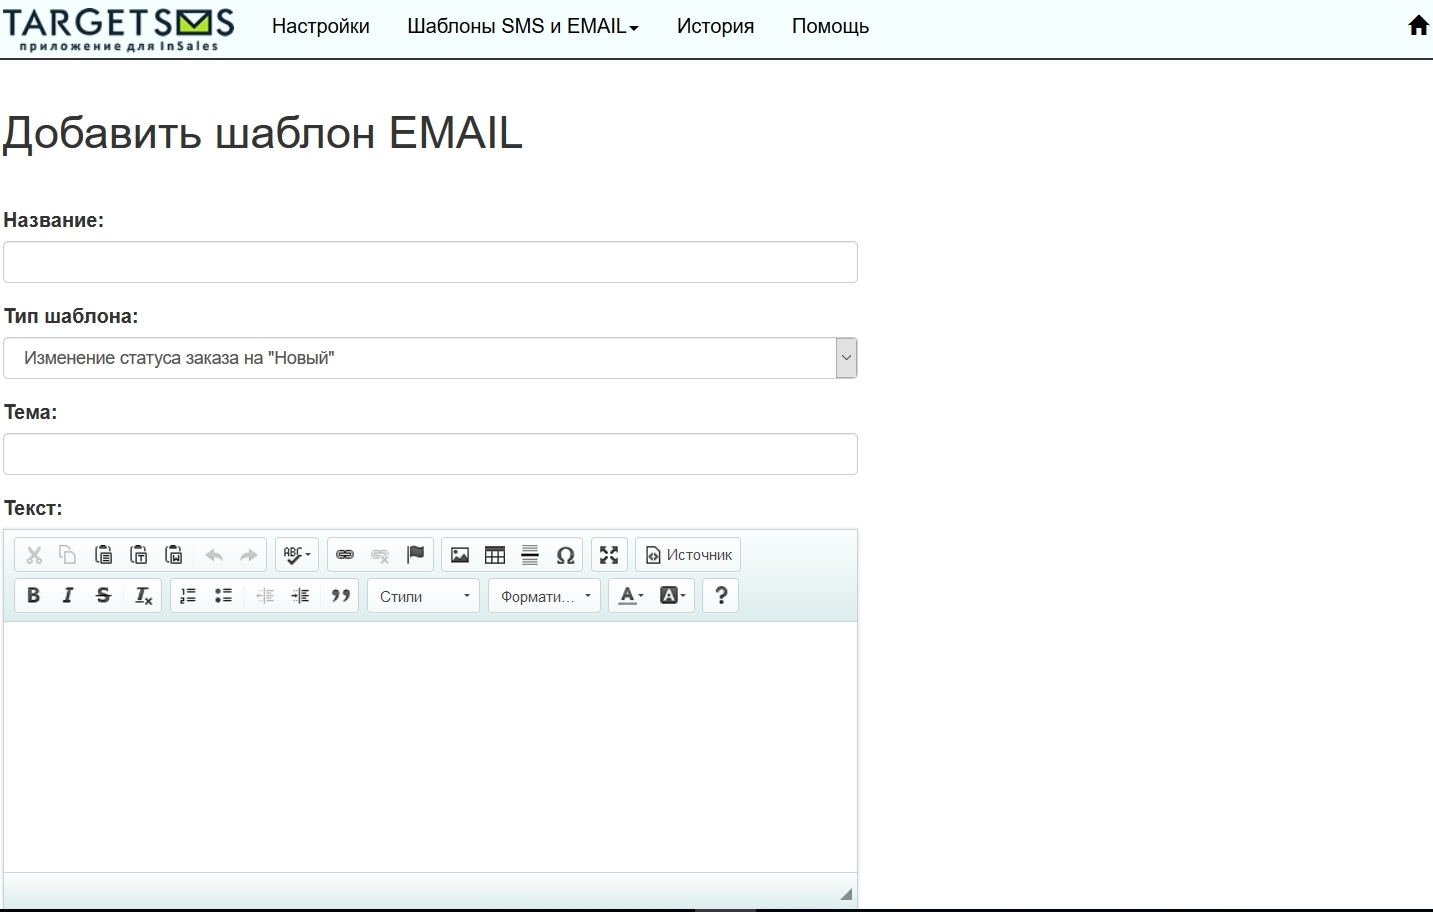This screenshot has width=1433, height=912.
Task: Redo the last editor action
Action: coord(249,555)
